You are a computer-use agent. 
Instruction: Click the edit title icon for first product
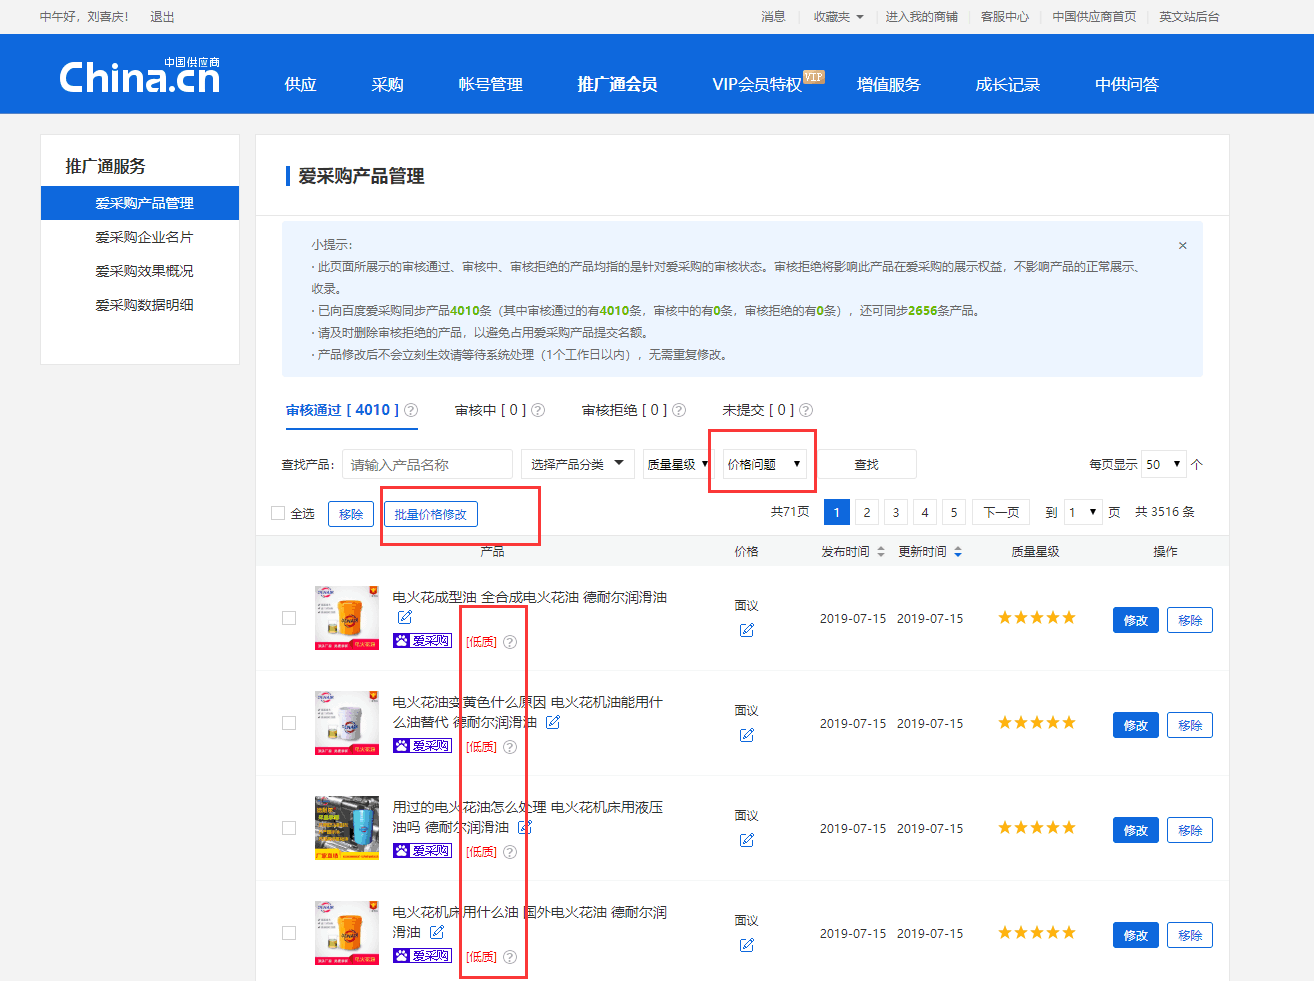click(404, 617)
